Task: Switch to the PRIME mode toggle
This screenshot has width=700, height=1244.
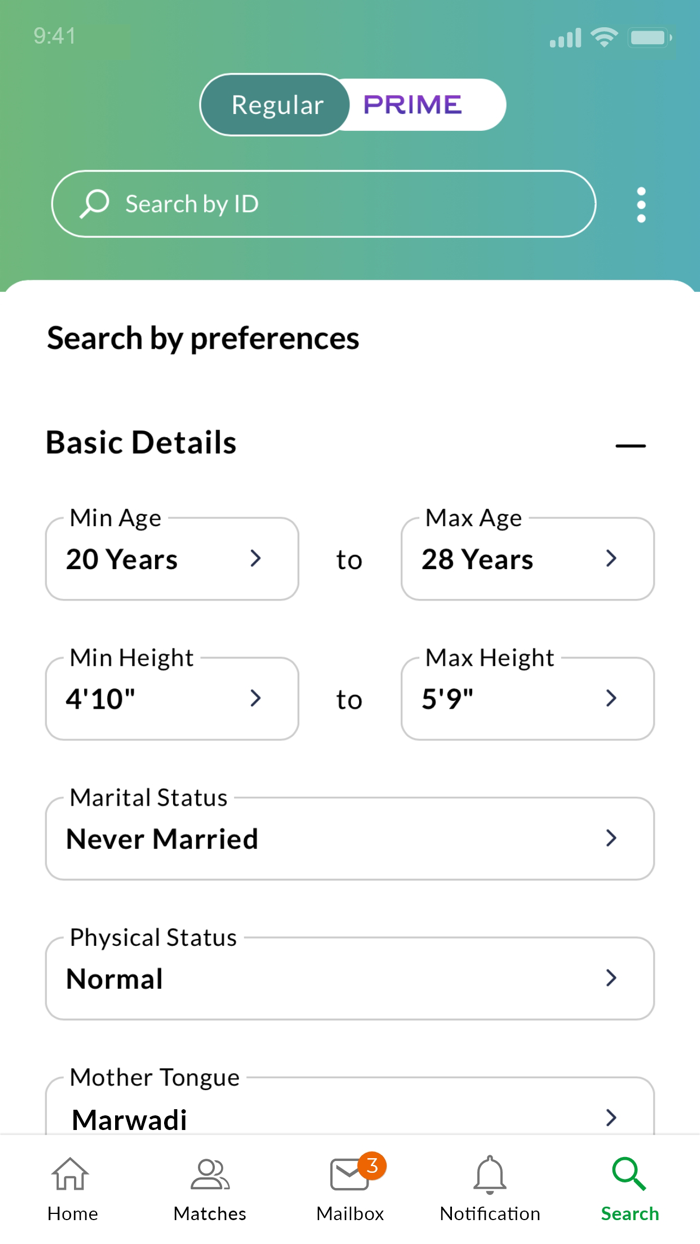Action: coord(413,105)
